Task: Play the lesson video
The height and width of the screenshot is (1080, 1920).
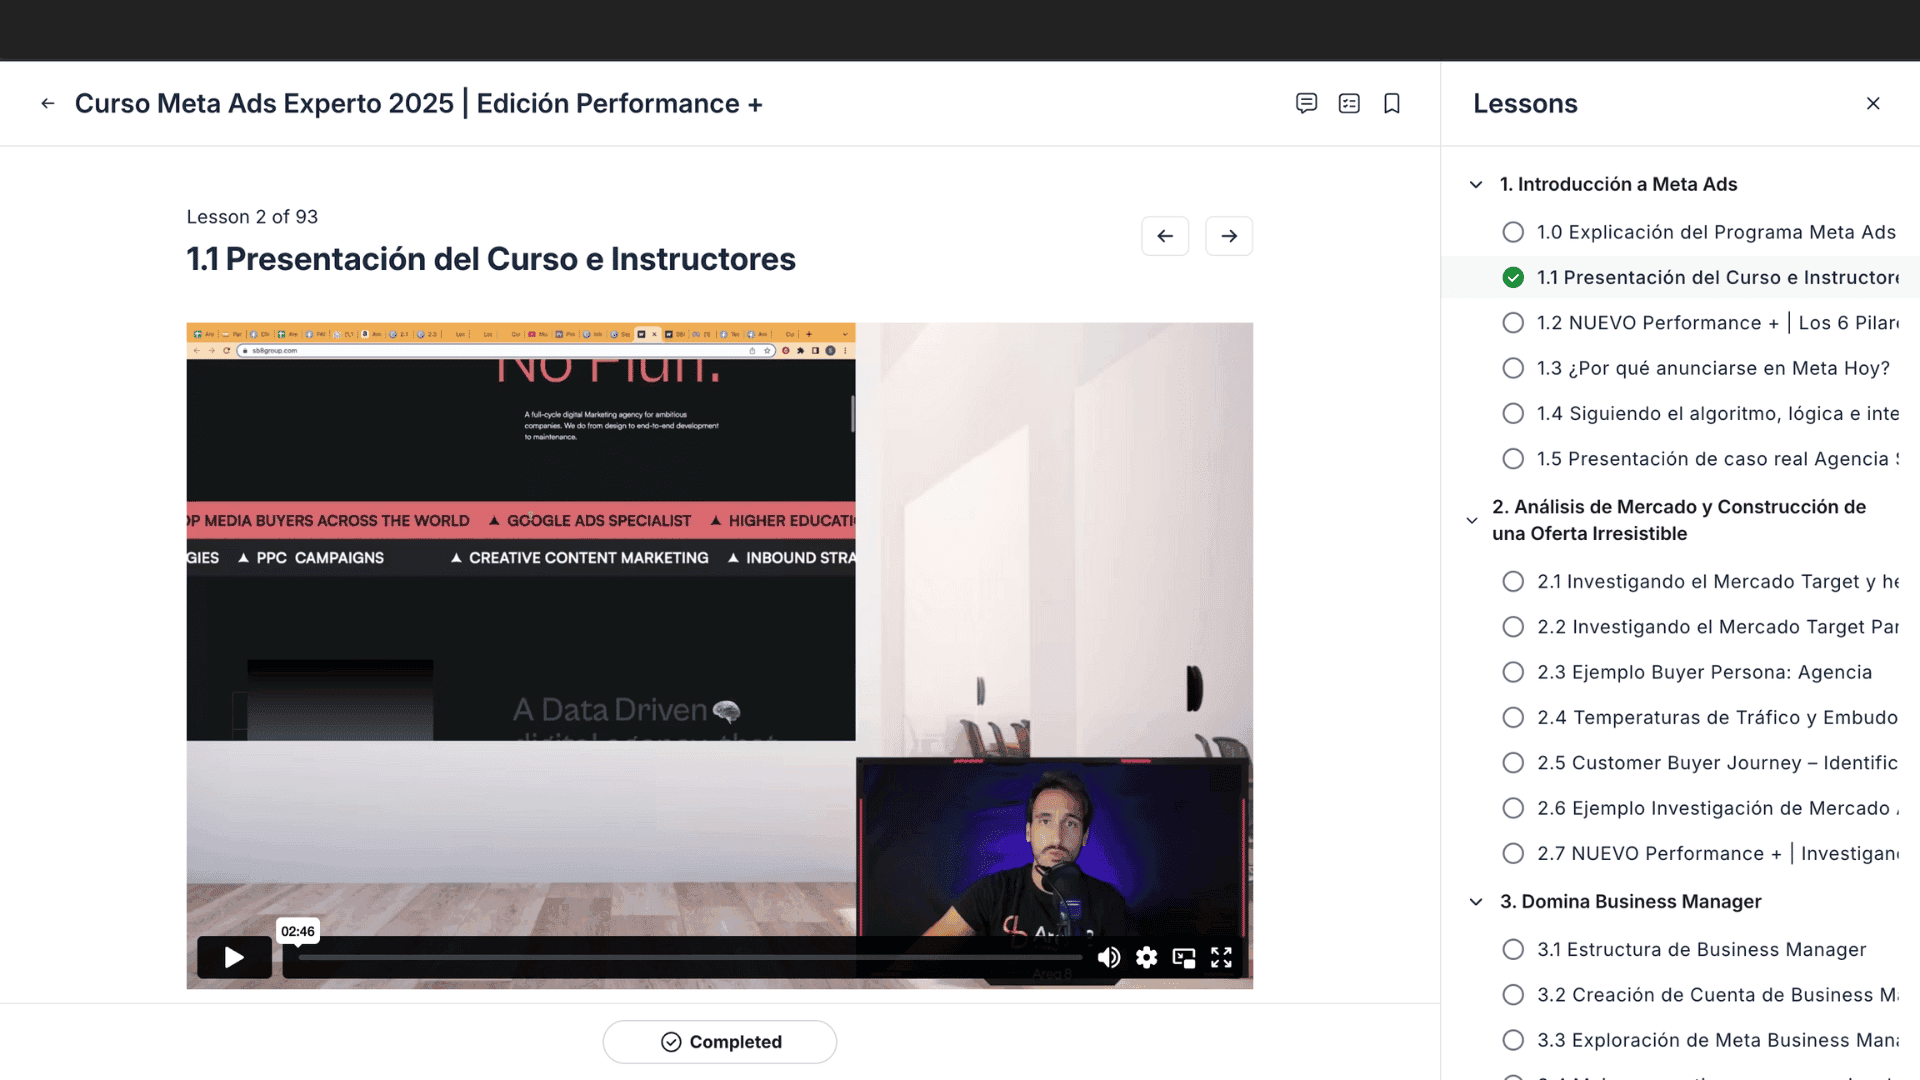Action: (234, 958)
